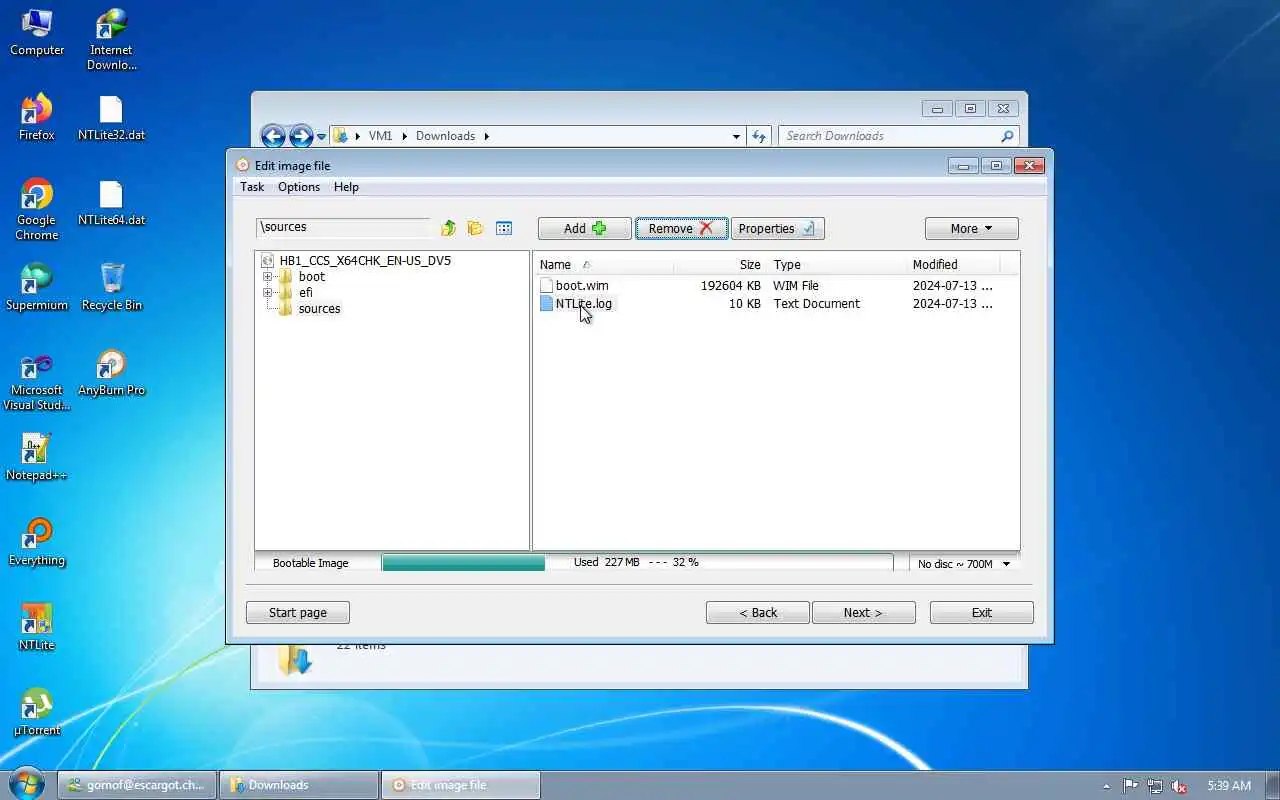This screenshot has width=1280, height=800.
Task: Click the < Back button
Action: [x=758, y=613]
